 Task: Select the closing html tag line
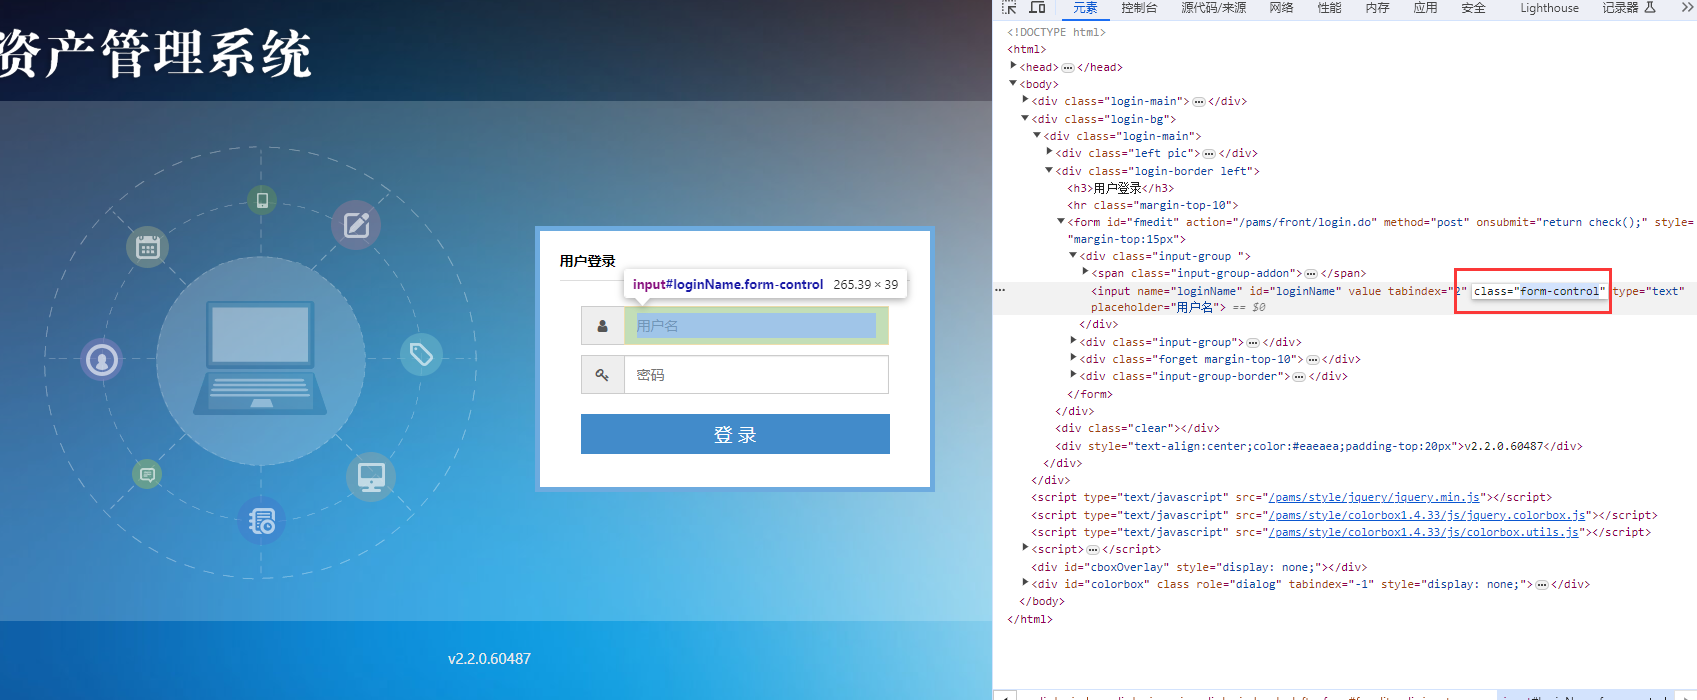(x=1029, y=619)
